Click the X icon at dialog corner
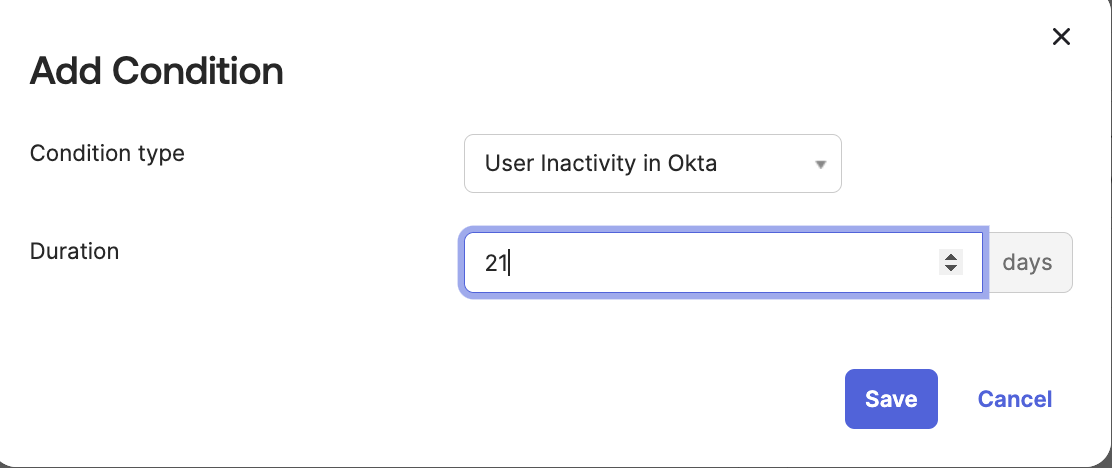The image size is (1112, 468). [x=1061, y=37]
